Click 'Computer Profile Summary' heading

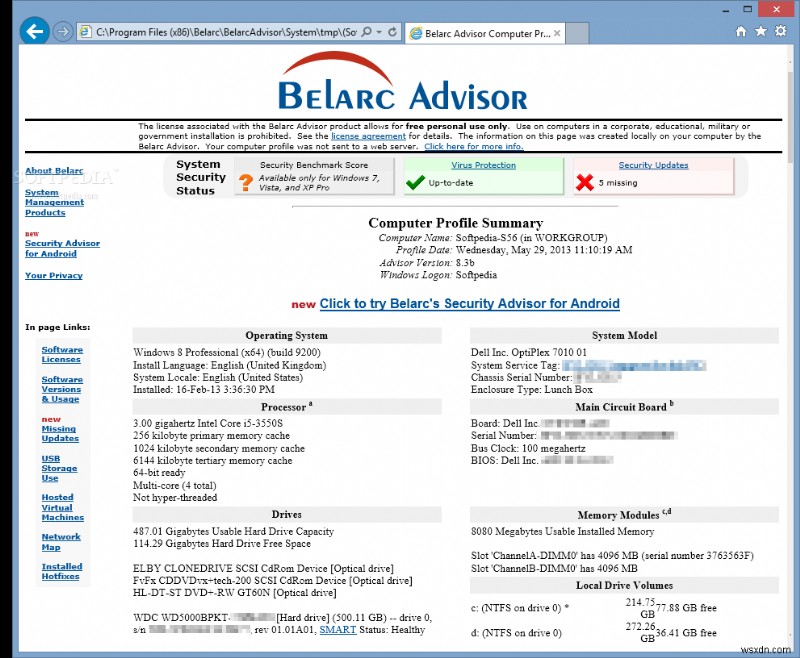coord(456,223)
